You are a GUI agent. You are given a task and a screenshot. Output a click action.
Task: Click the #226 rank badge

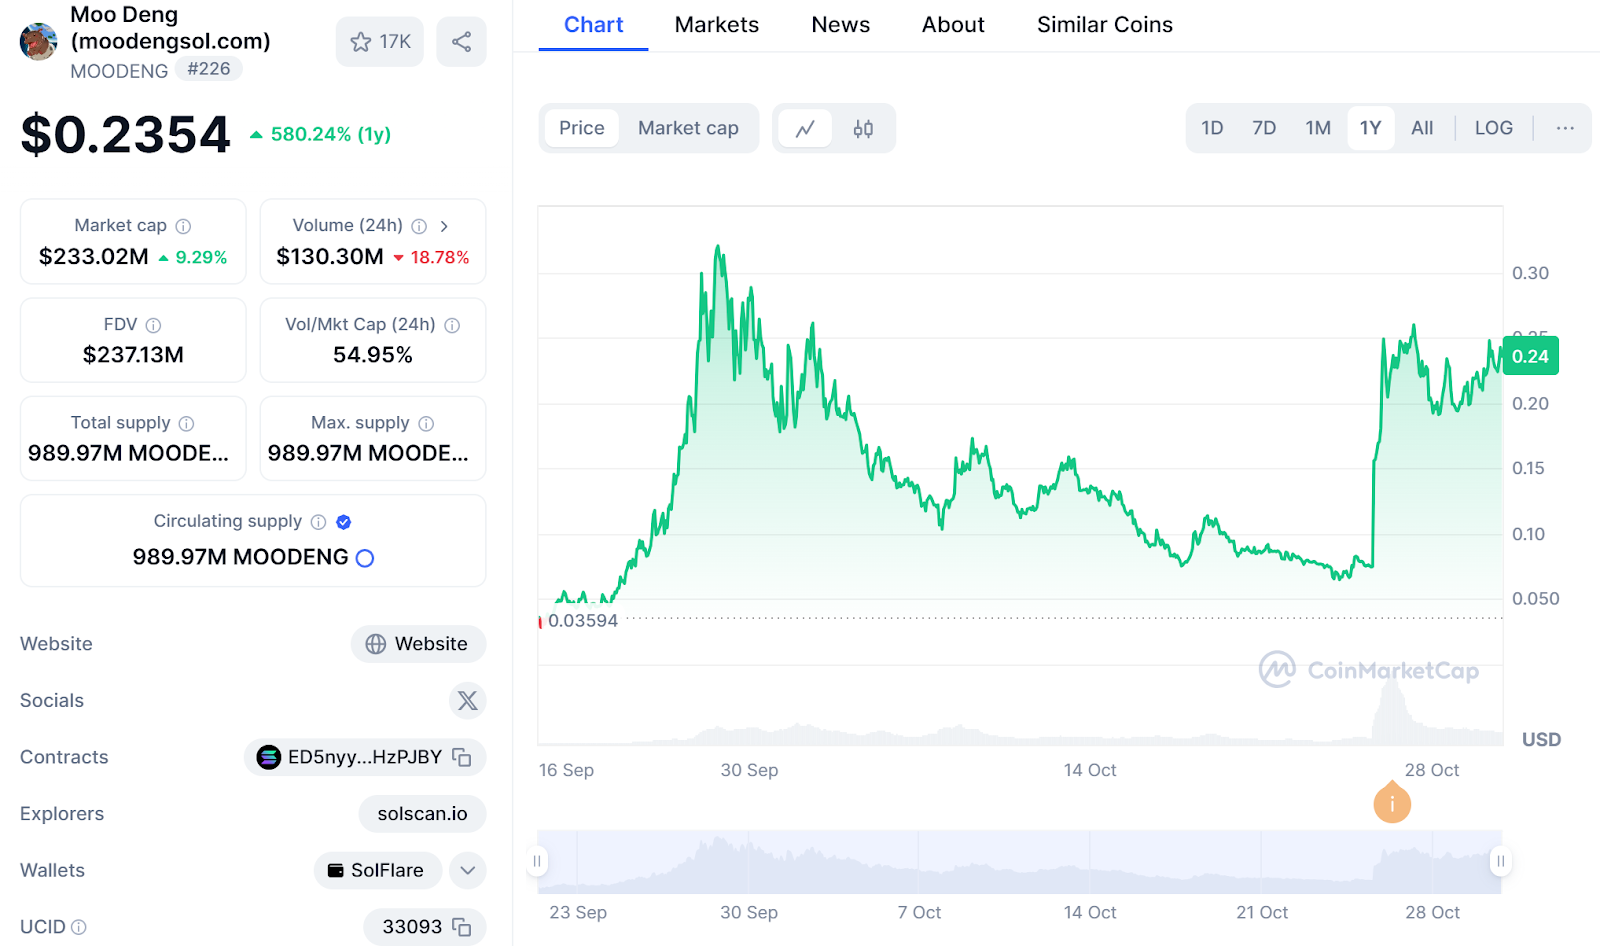click(x=209, y=69)
